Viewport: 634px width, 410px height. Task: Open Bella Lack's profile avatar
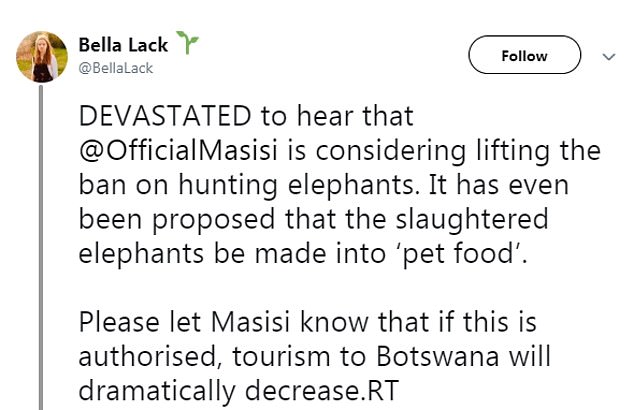42,57
